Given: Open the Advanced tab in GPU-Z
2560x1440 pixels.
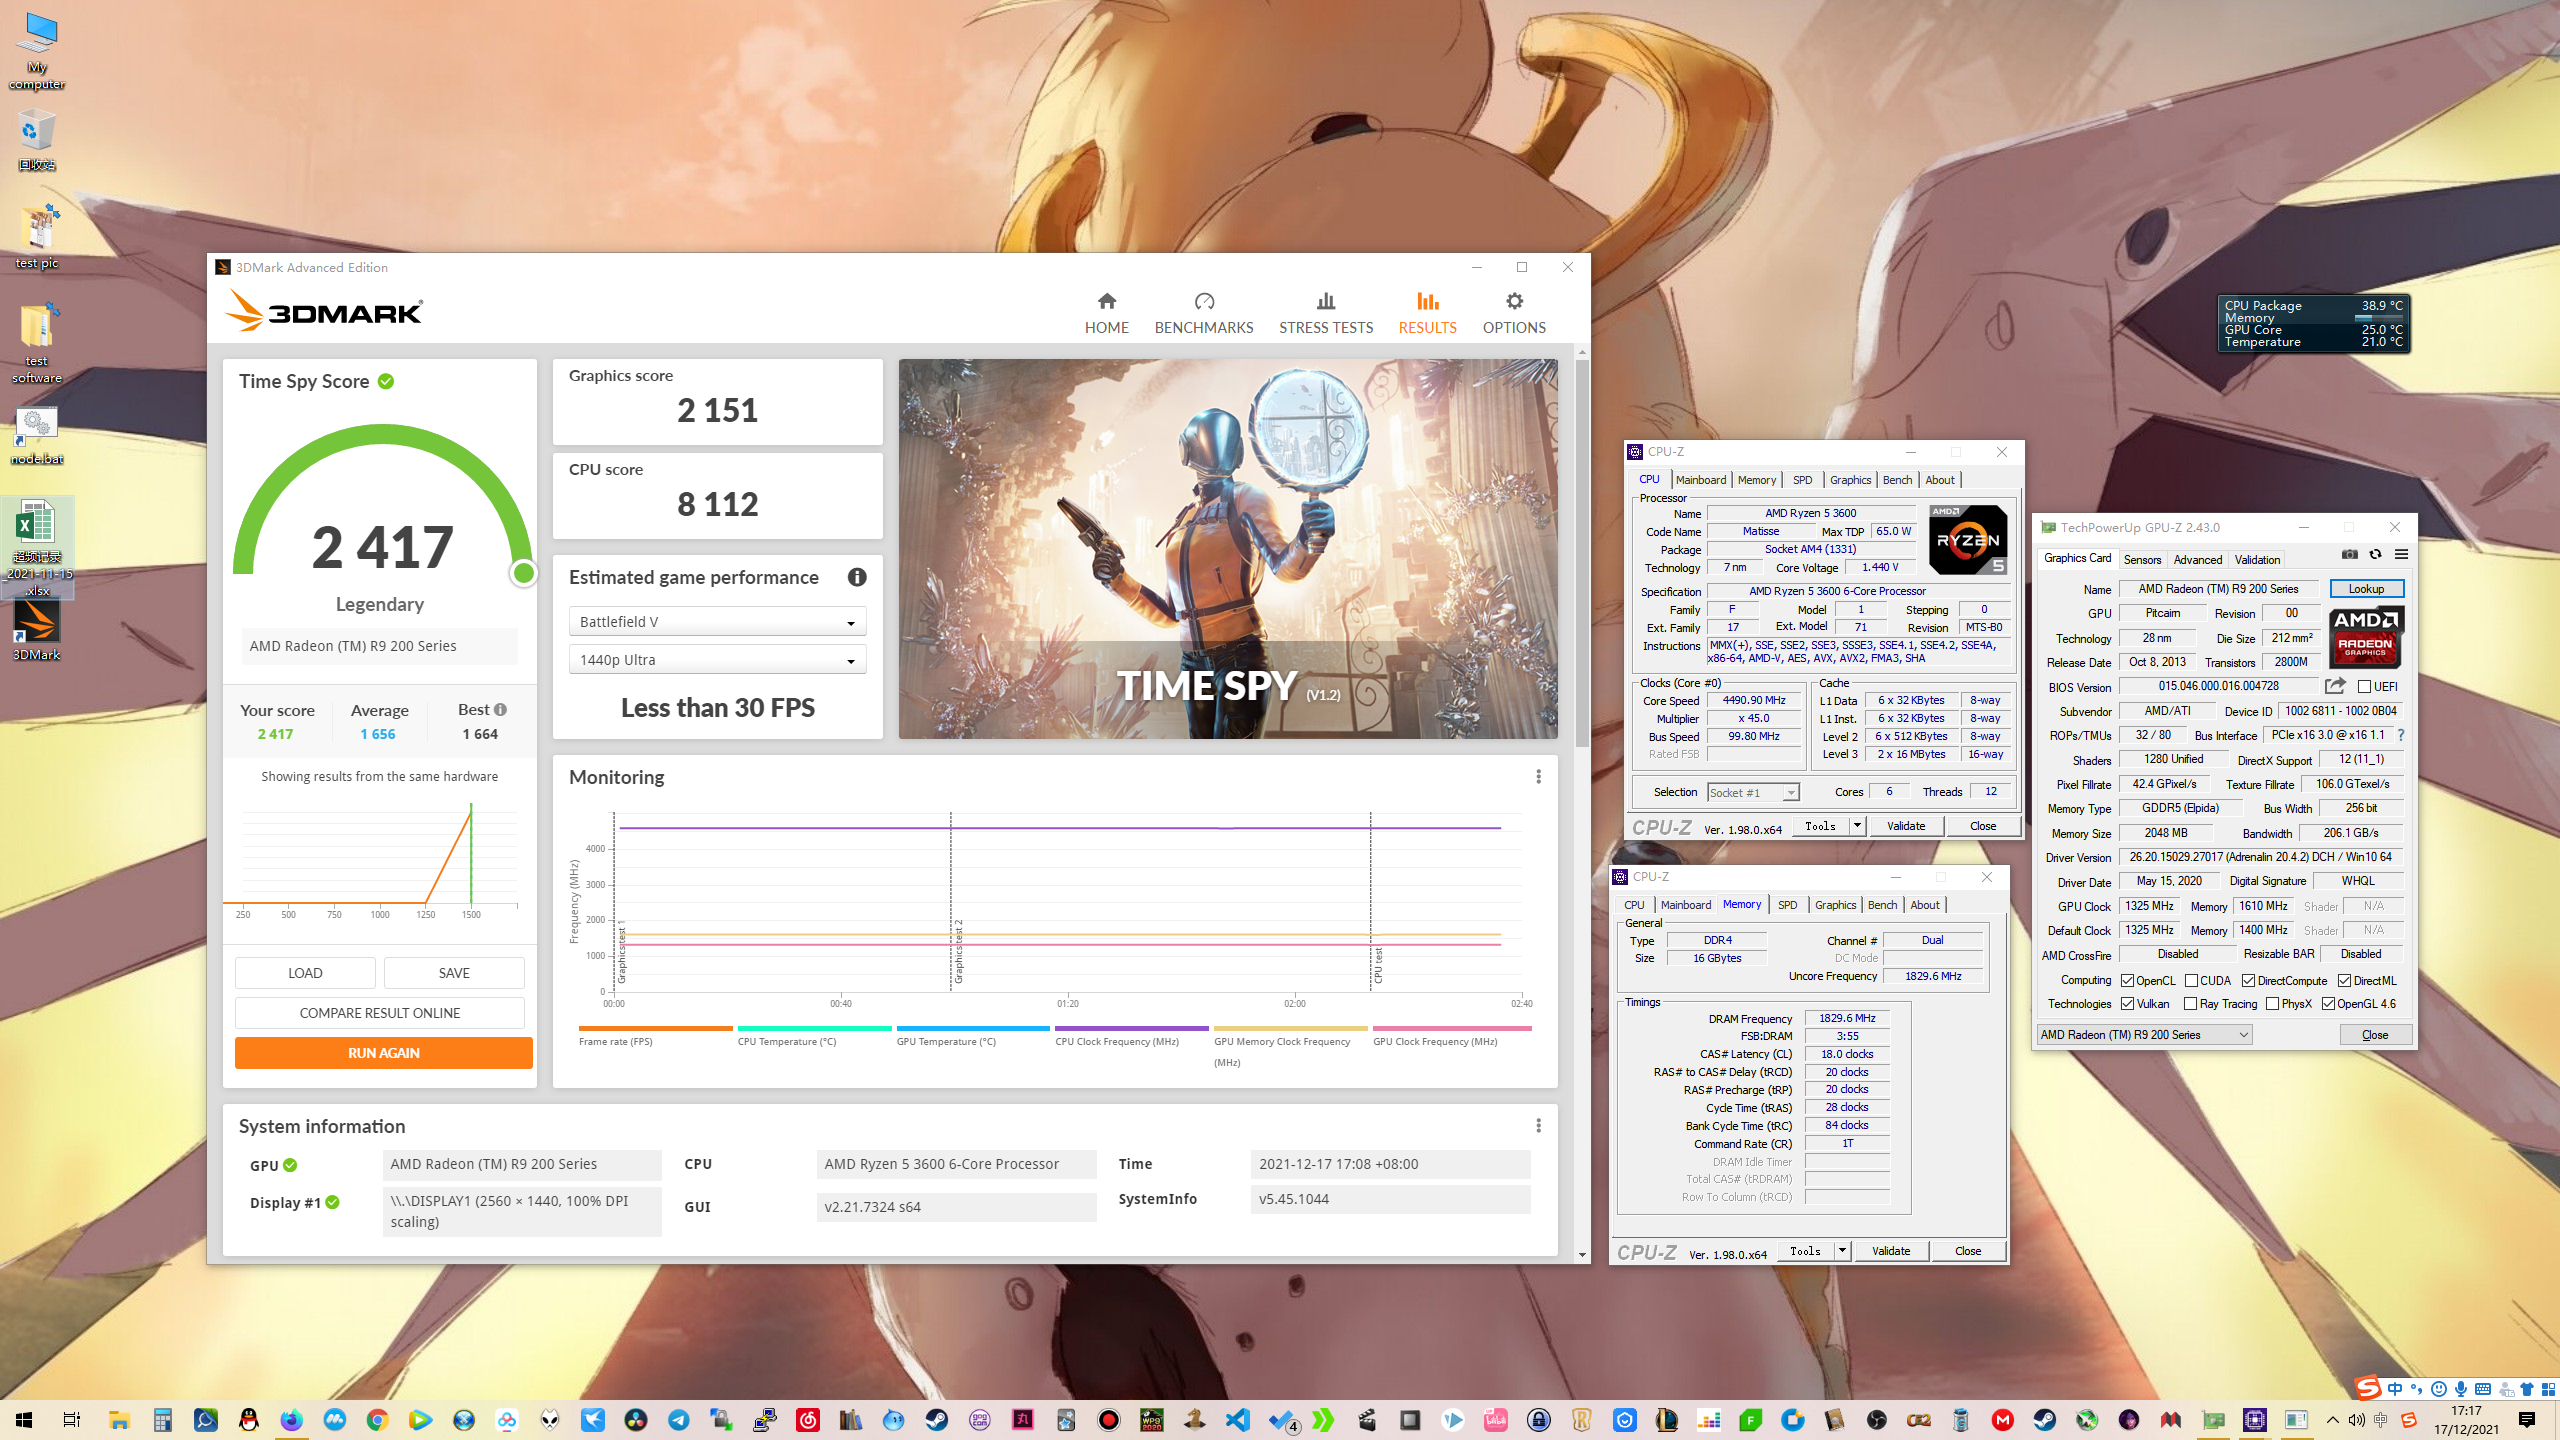Looking at the screenshot, I should point(2197,560).
